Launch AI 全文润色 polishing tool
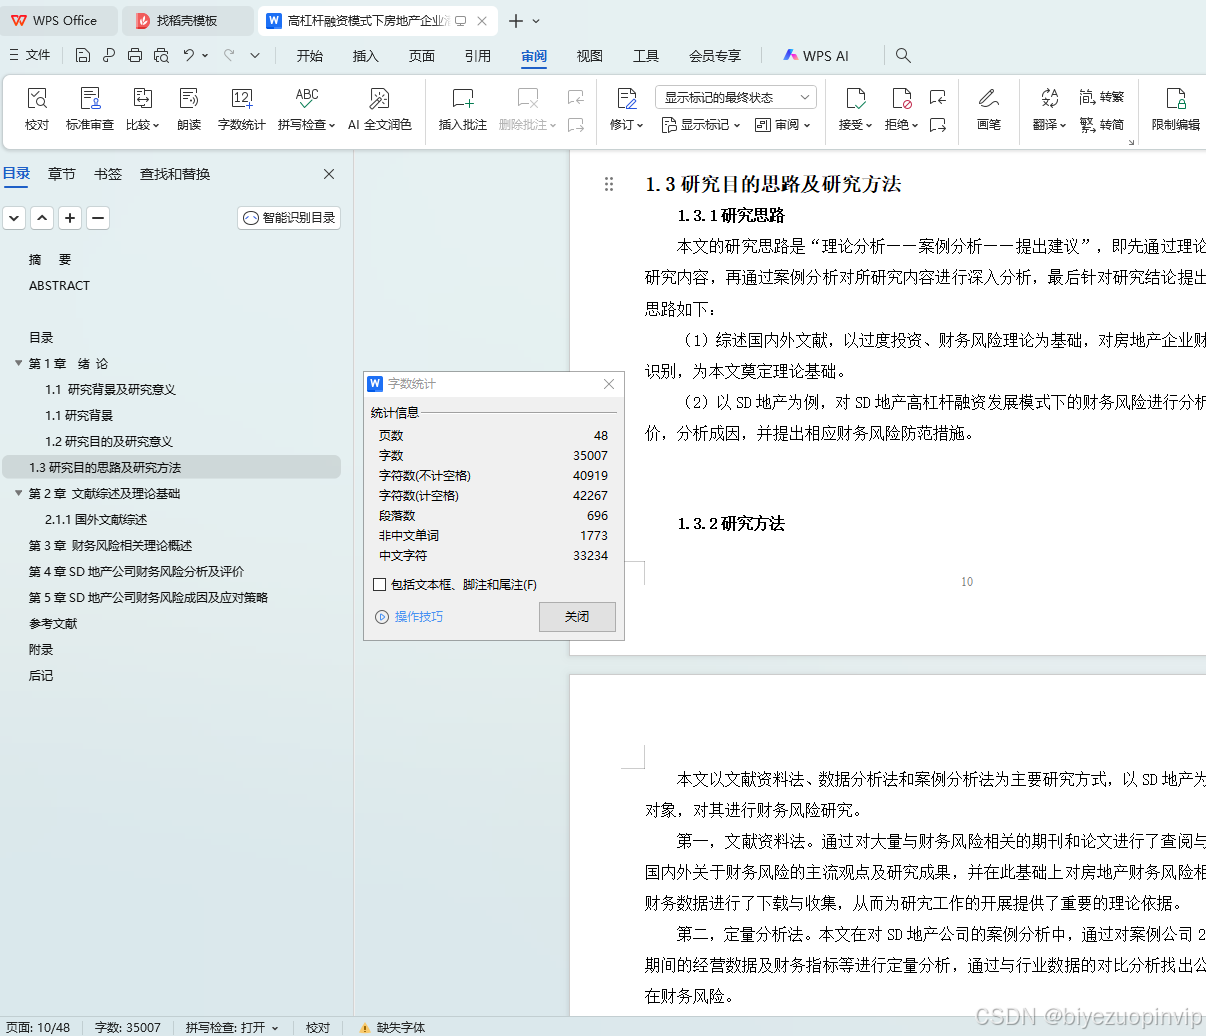 click(x=380, y=108)
